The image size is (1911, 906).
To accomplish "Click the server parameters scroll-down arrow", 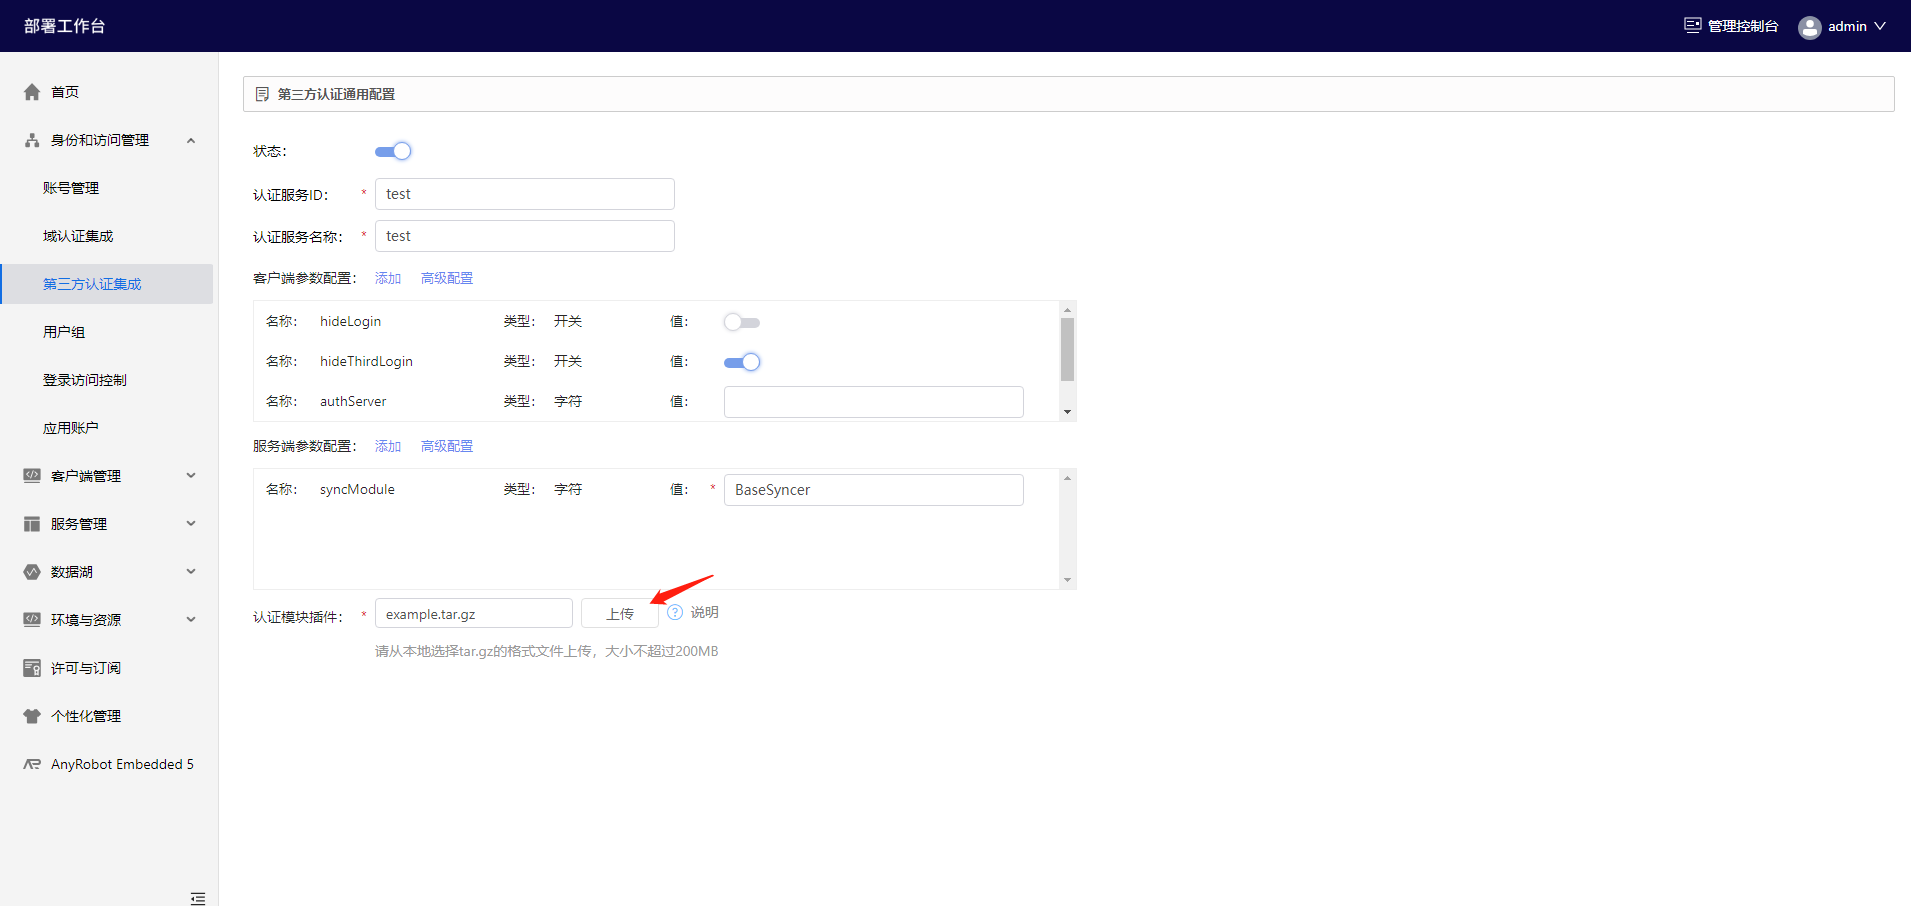I will tap(1067, 580).
